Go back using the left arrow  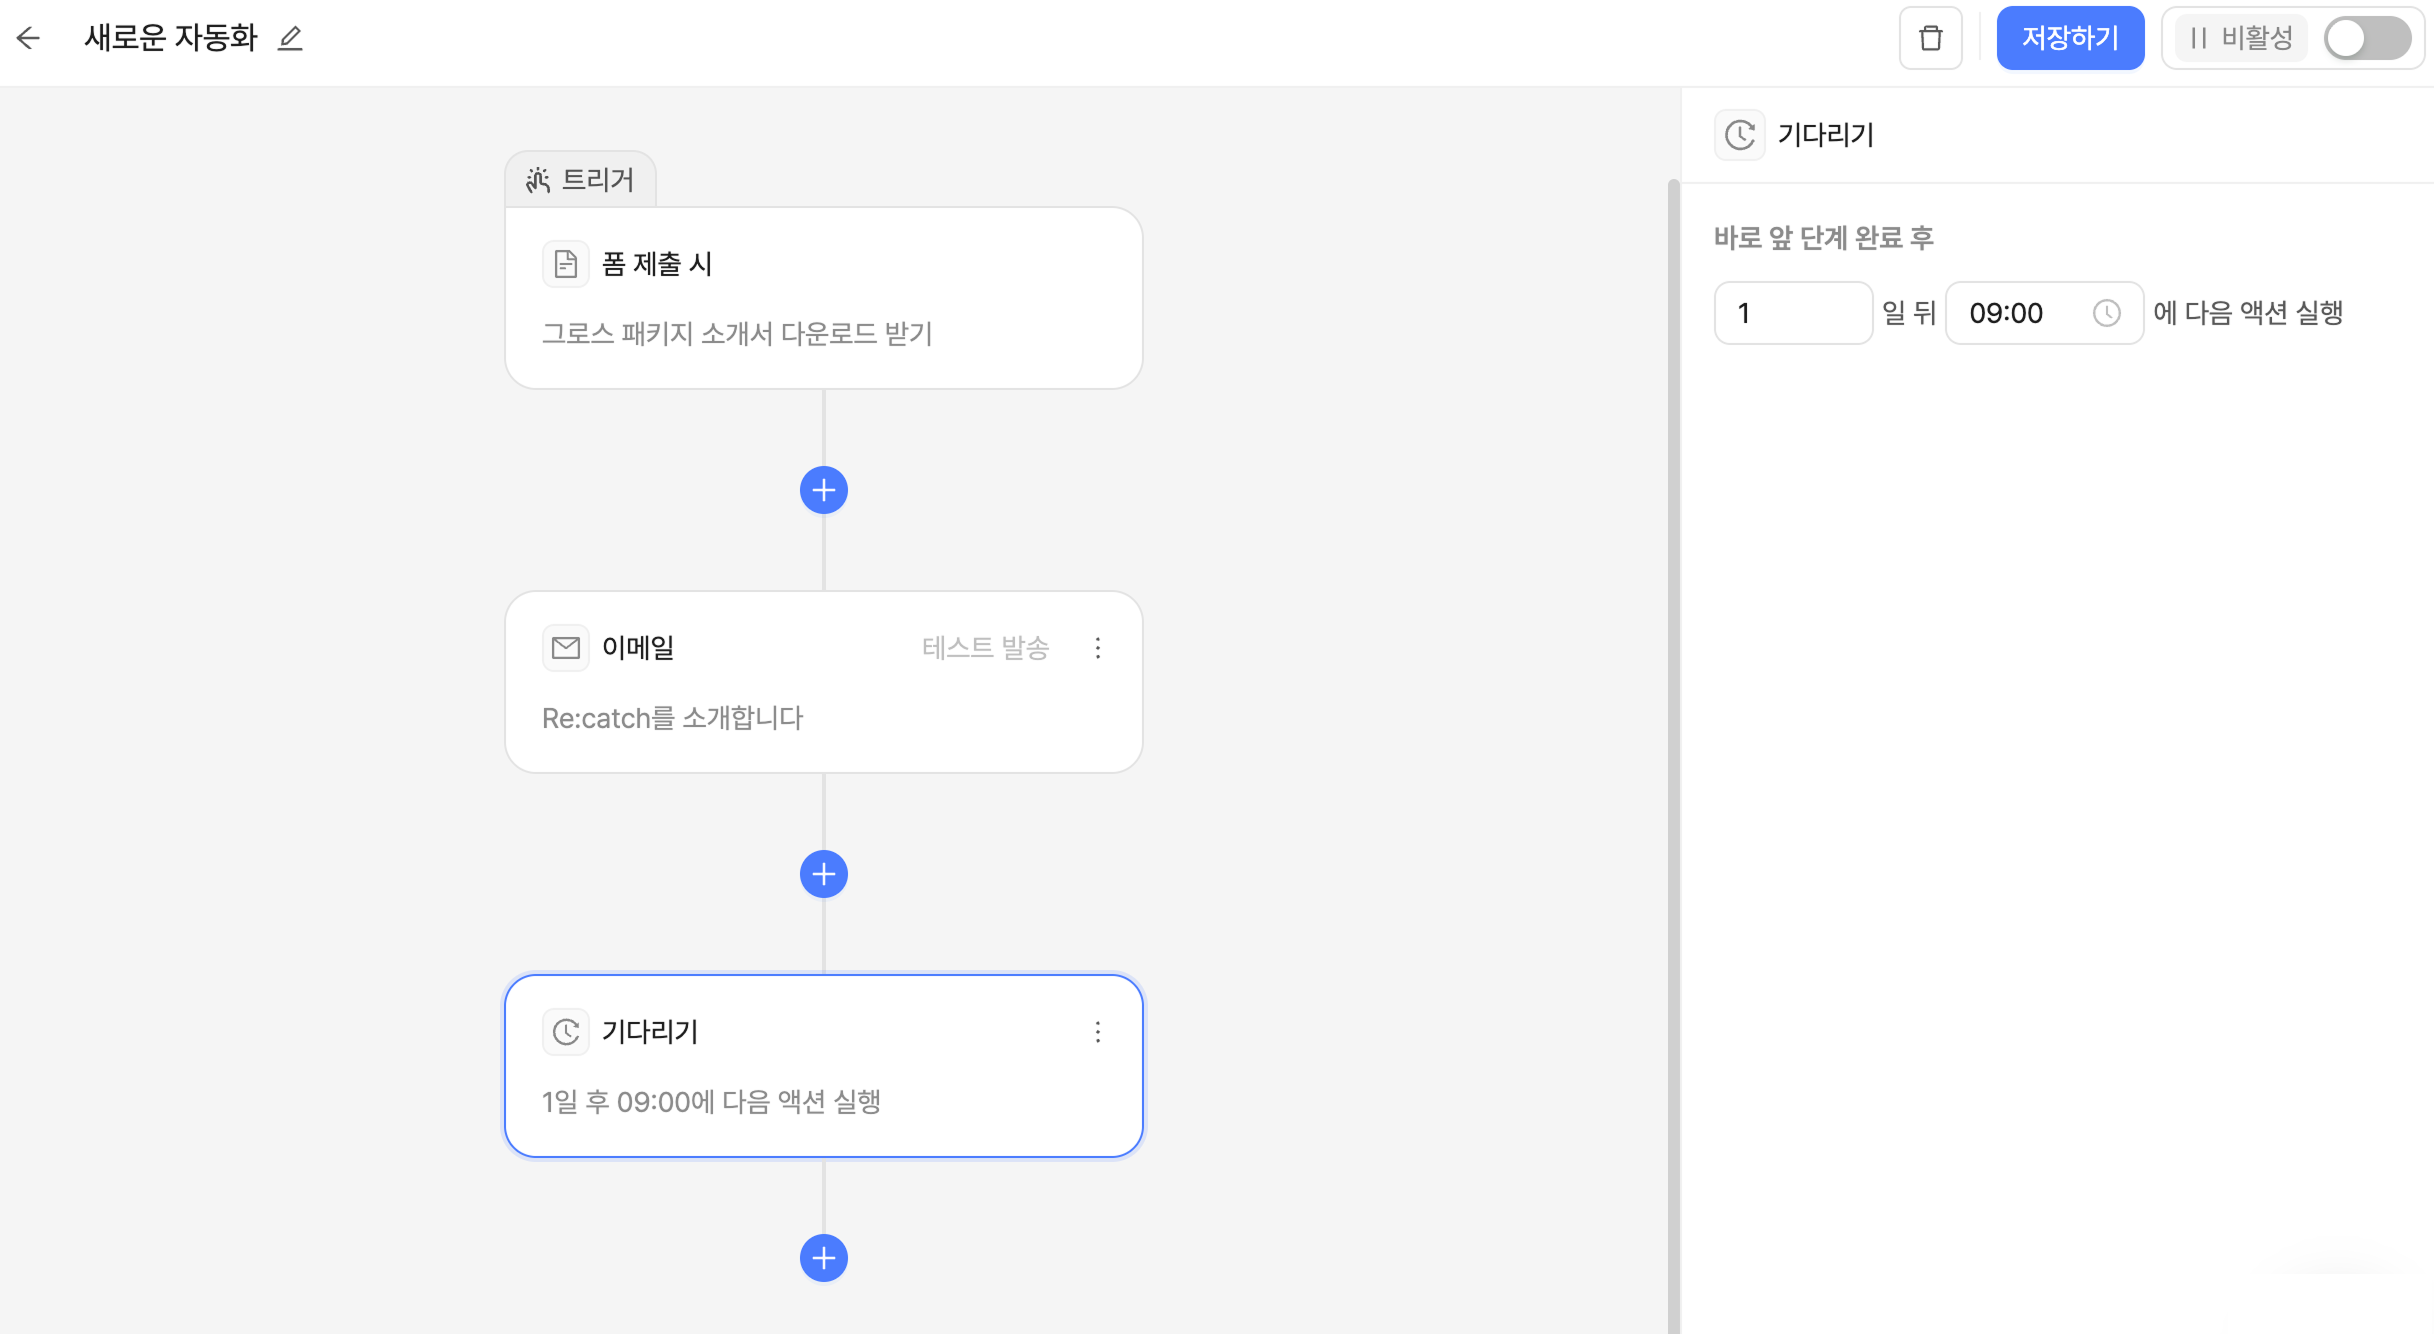(29, 38)
